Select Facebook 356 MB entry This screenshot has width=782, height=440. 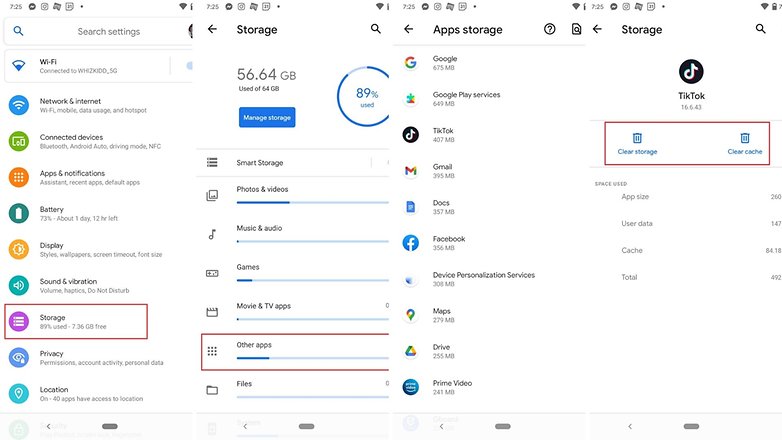(489, 243)
